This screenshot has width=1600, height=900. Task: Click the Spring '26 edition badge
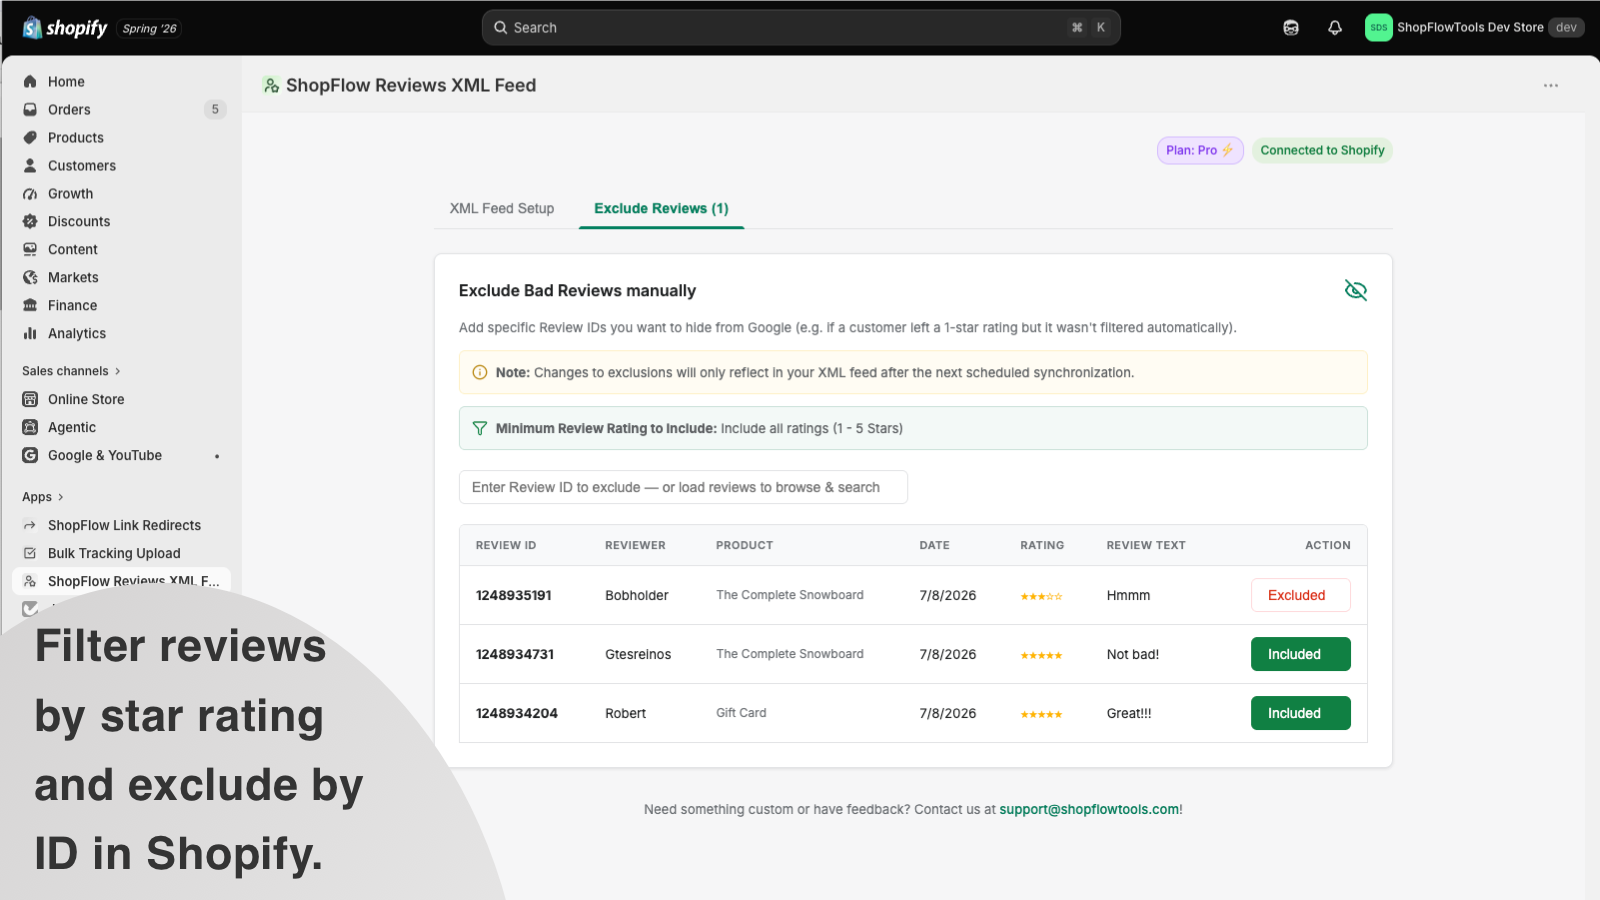149,29
